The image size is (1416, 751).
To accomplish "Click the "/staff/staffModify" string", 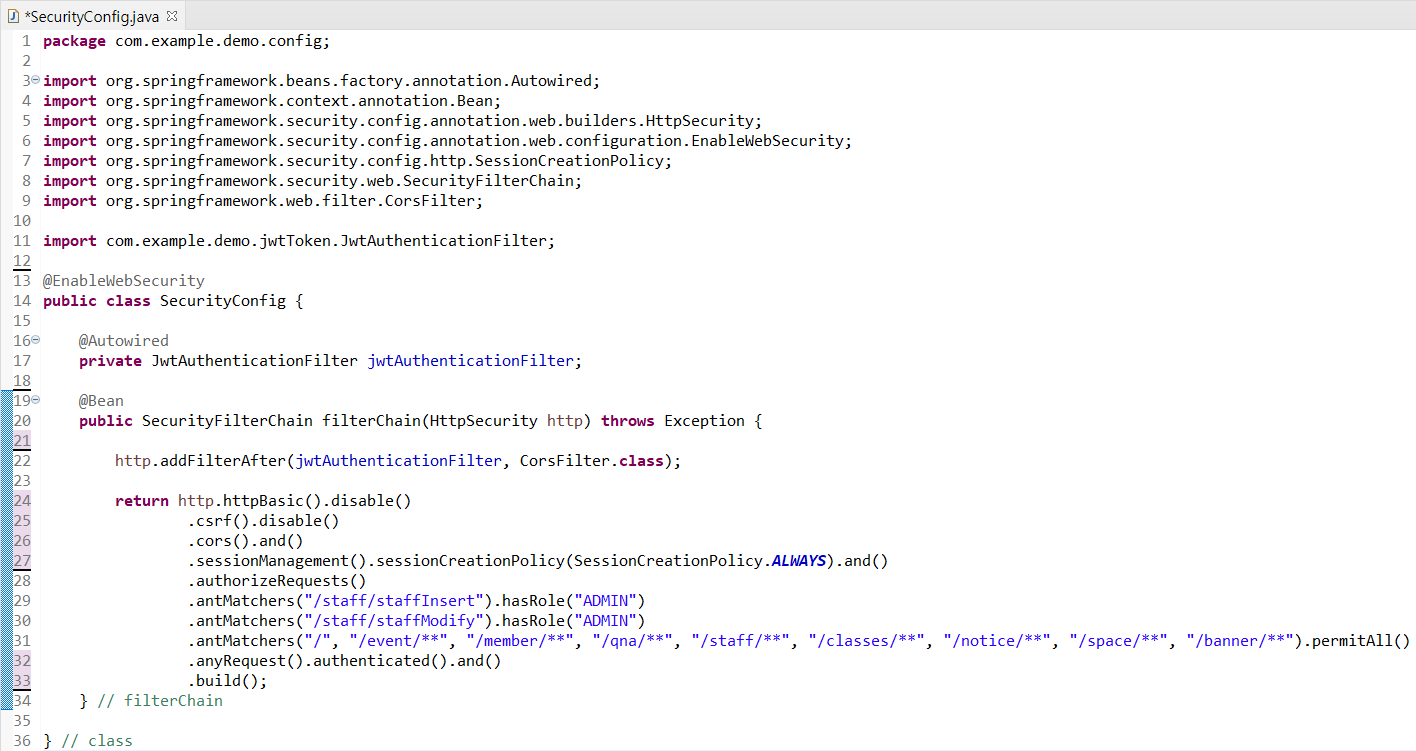I will pyautogui.click(x=394, y=621).
